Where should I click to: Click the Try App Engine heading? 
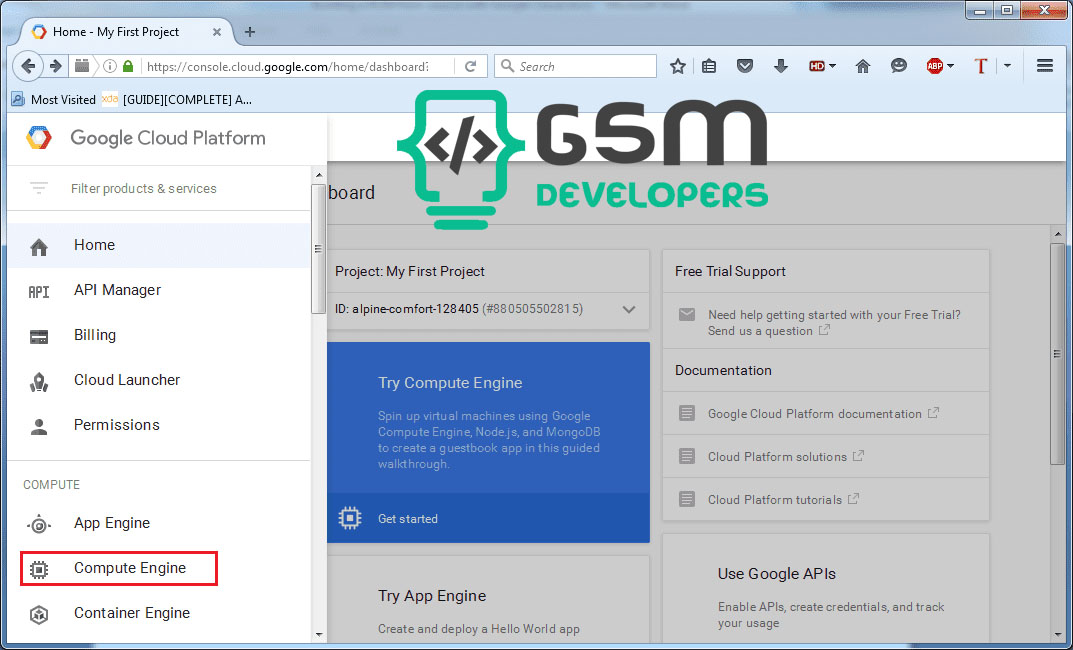tap(432, 596)
